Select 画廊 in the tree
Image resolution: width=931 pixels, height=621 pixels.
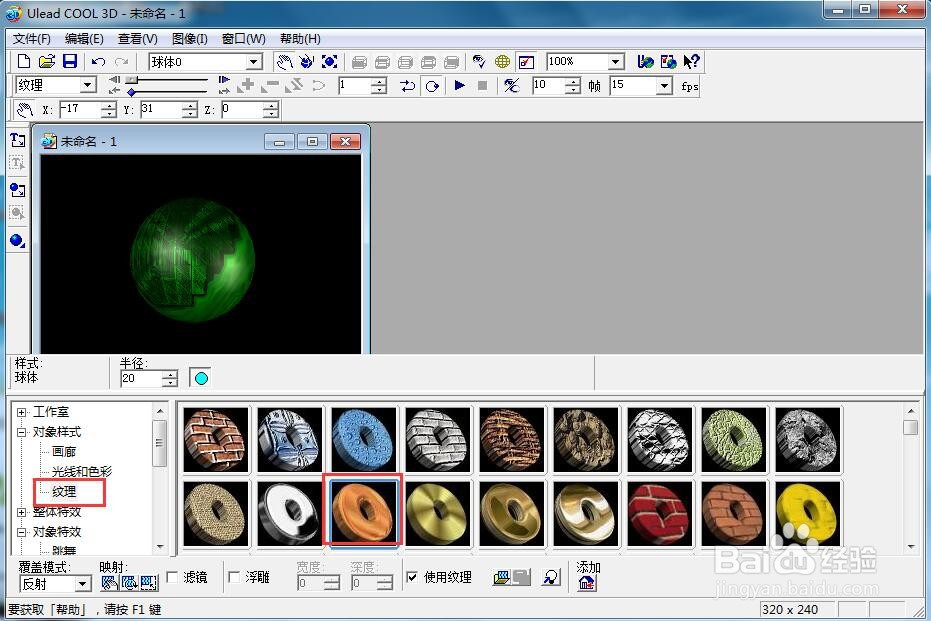click(x=64, y=452)
